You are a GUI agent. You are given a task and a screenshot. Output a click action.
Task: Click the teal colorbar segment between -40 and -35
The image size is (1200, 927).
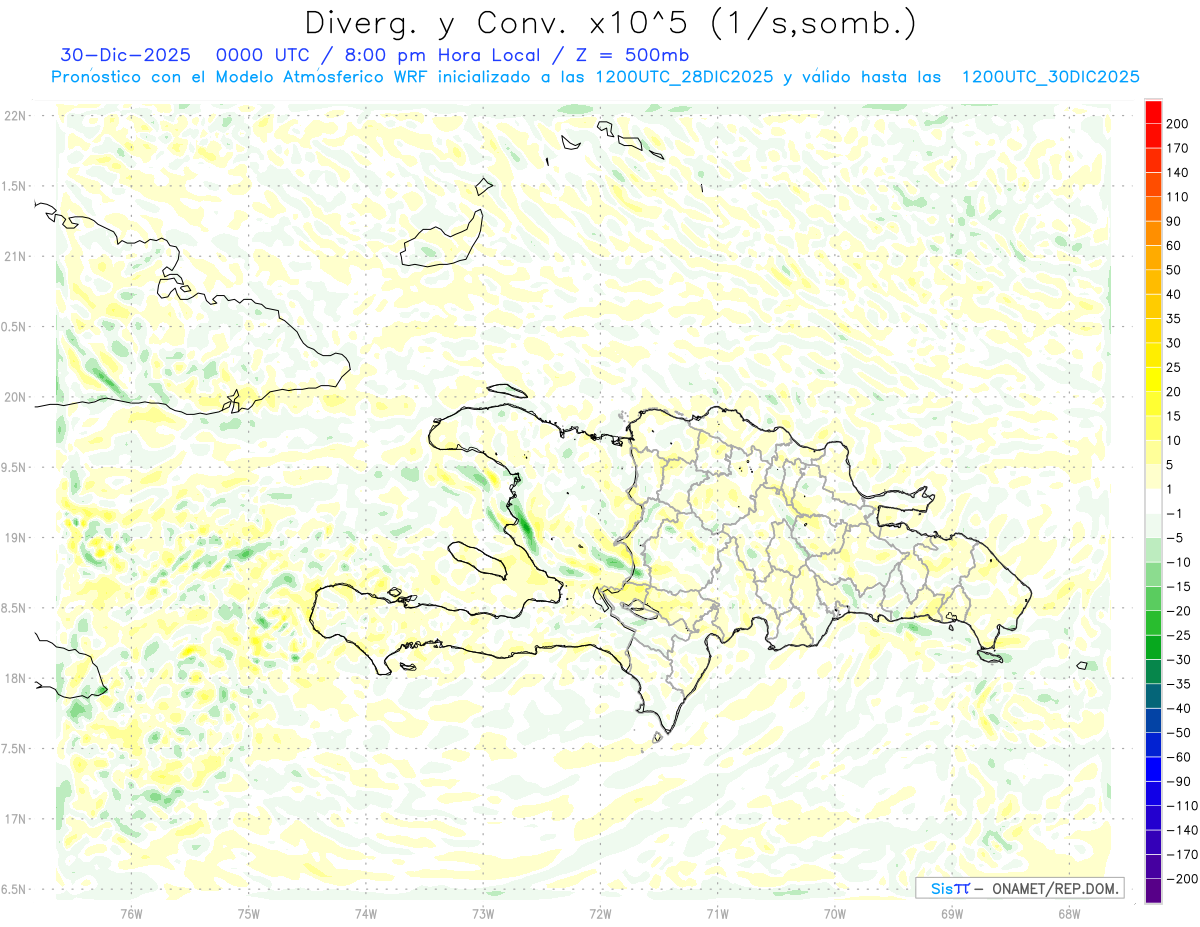[1153, 696]
